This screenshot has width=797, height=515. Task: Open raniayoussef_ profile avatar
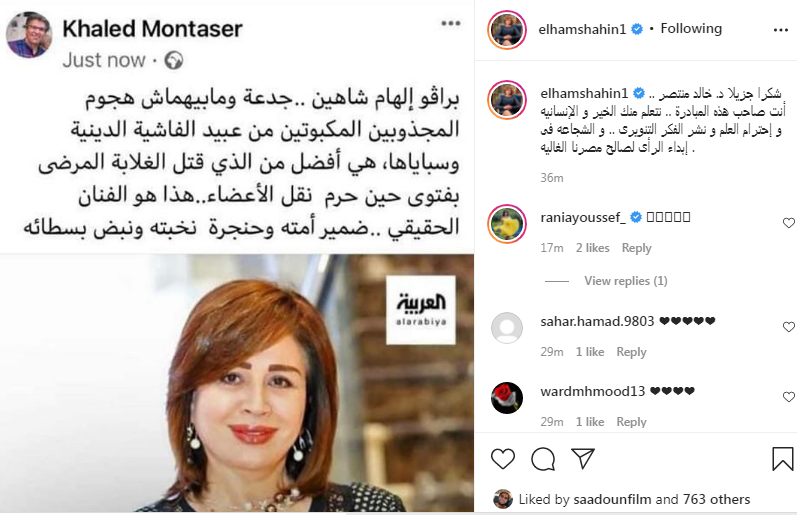[x=507, y=224]
